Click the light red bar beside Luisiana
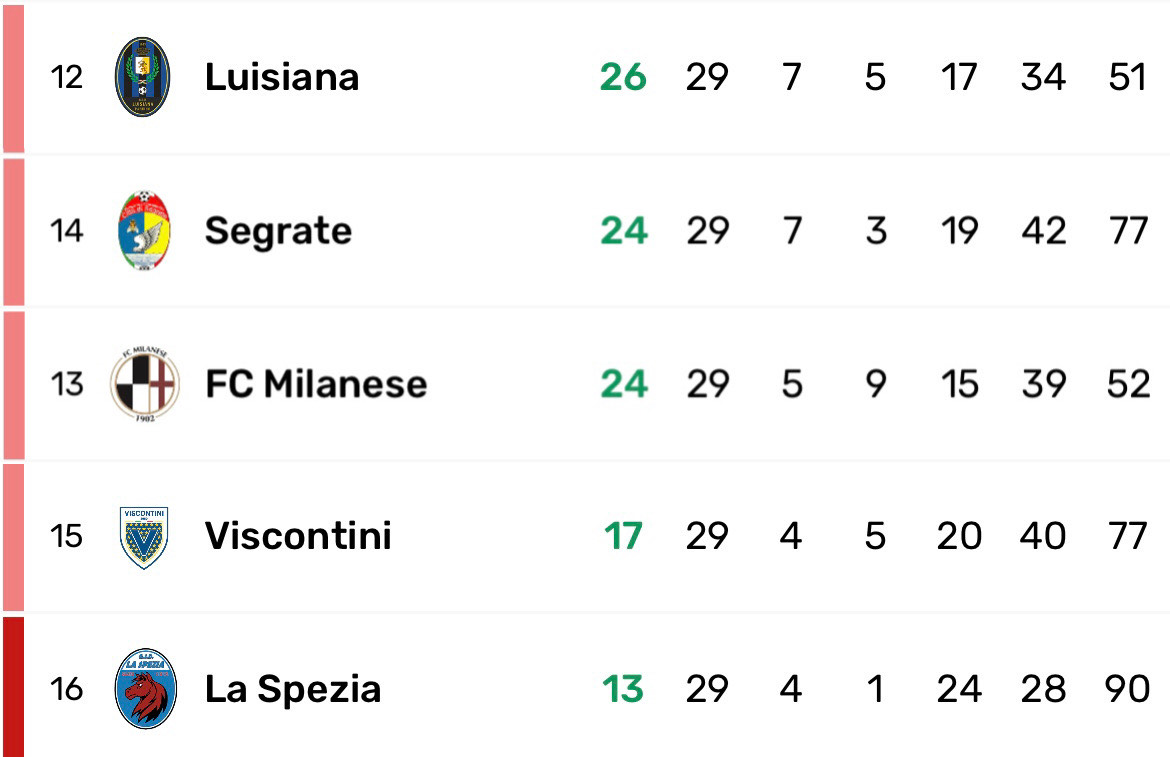The width and height of the screenshot is (1170, 757). [x=12, y=78]
